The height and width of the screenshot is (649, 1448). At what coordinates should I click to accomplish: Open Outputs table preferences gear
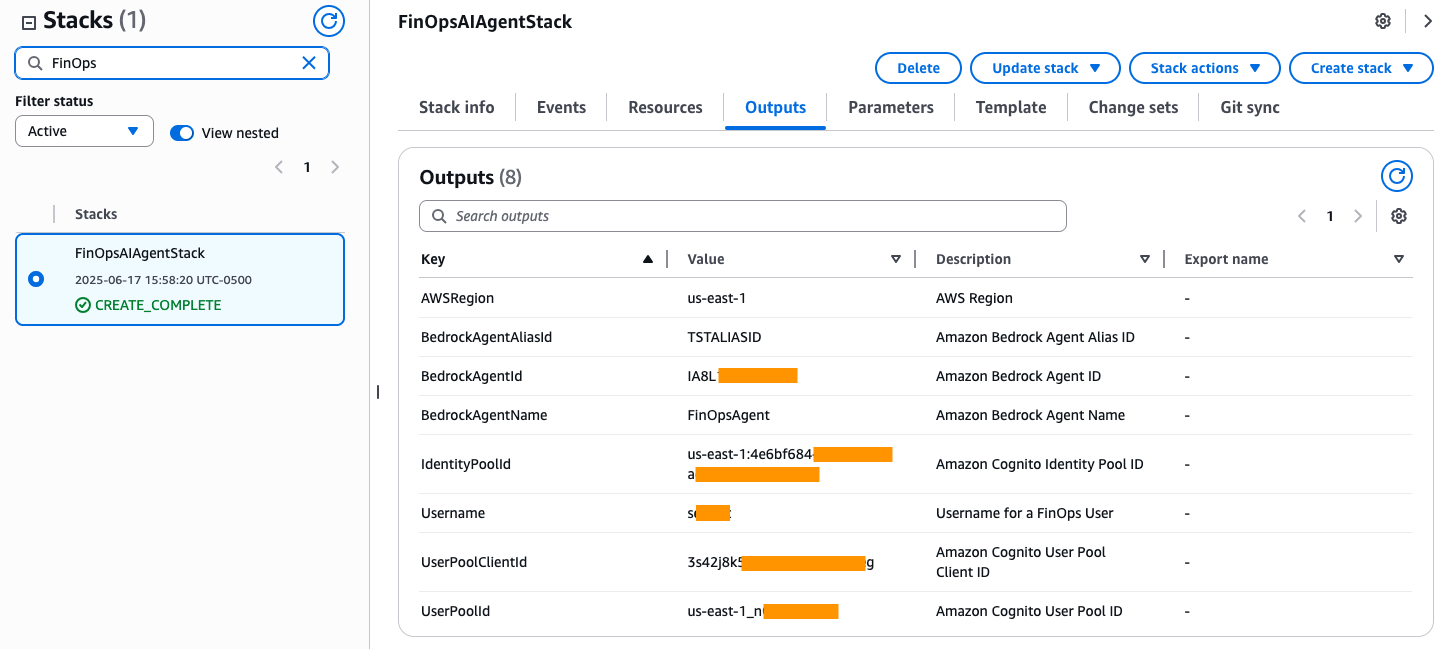coord(1399,216)
